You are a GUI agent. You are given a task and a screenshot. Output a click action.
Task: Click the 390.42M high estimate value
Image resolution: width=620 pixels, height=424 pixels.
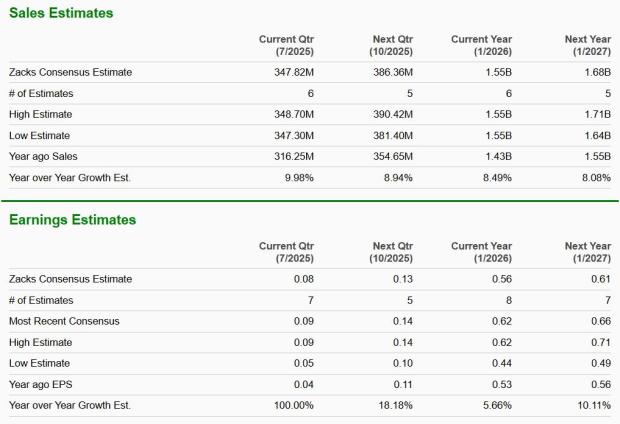tap(393, 114)
